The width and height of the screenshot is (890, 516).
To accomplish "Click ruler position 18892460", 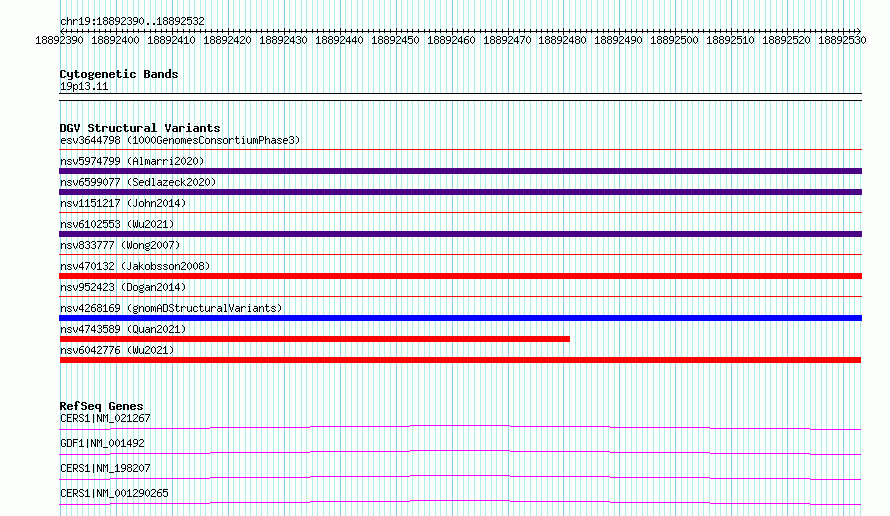I will 451,40.
